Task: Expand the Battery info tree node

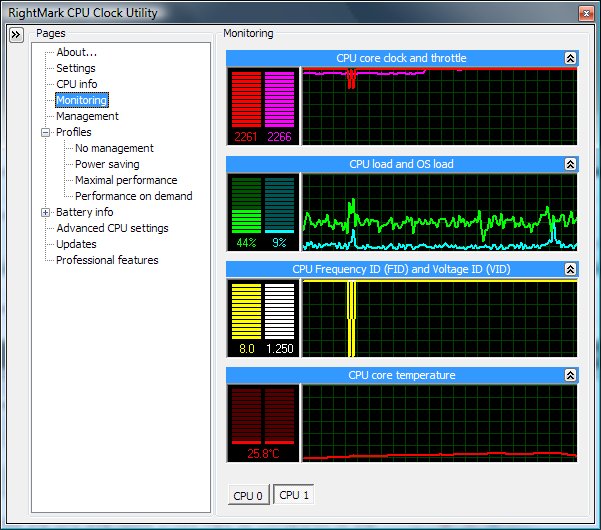Action: [x=46, y=212]
